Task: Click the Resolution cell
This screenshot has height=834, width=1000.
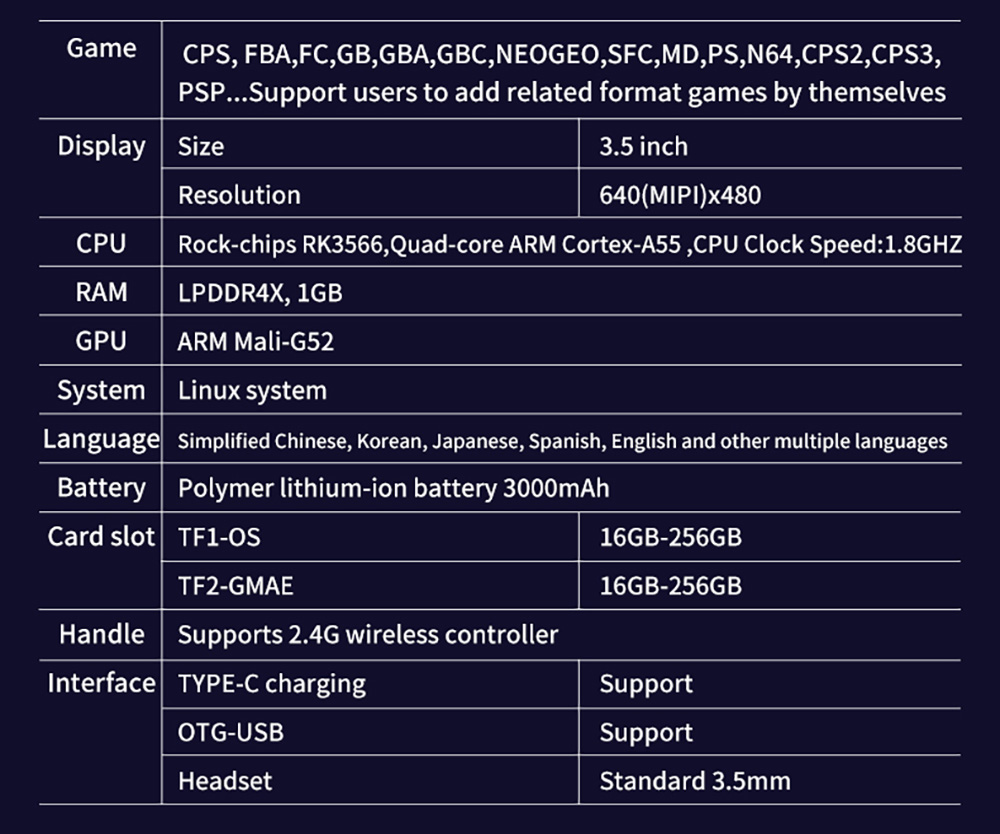Action: coord(239,195)
